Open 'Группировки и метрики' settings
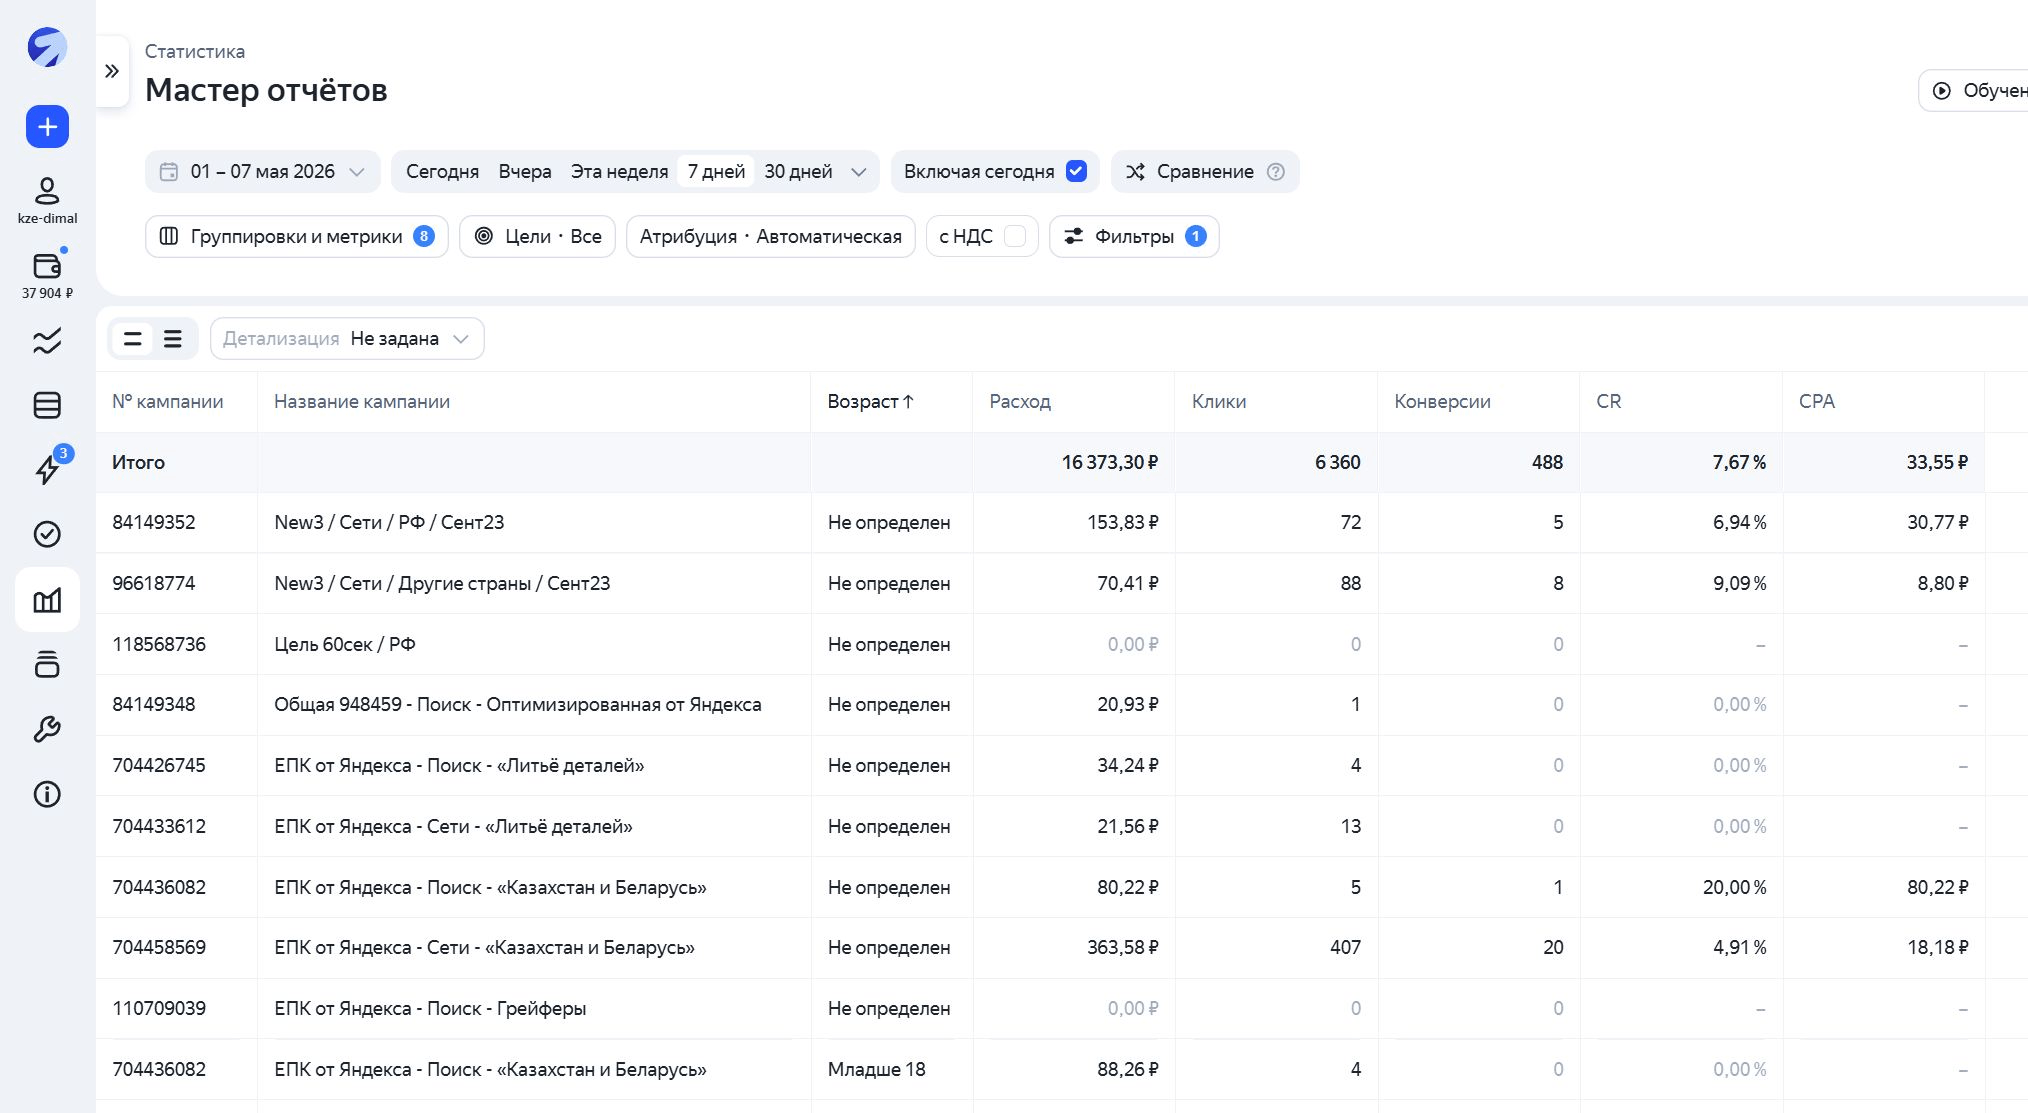Image resolution: width=2028 pixels, height=1113 pixels. 296,236
